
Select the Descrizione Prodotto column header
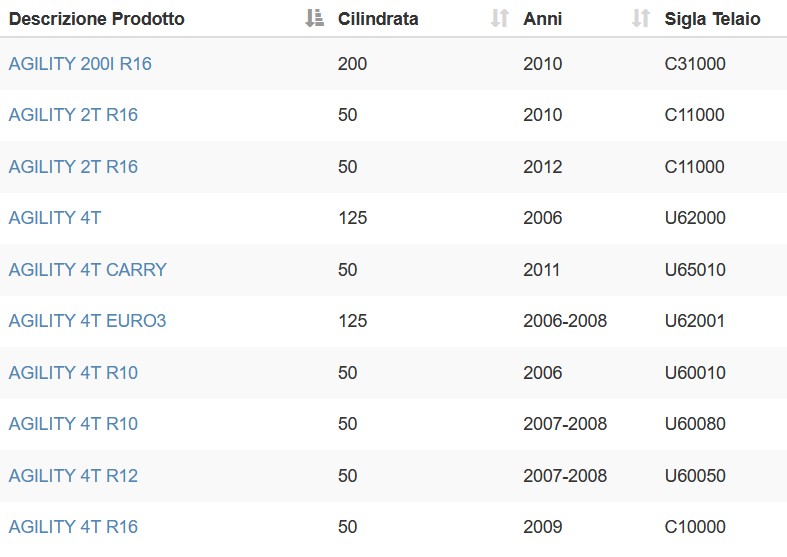point(97,19)
